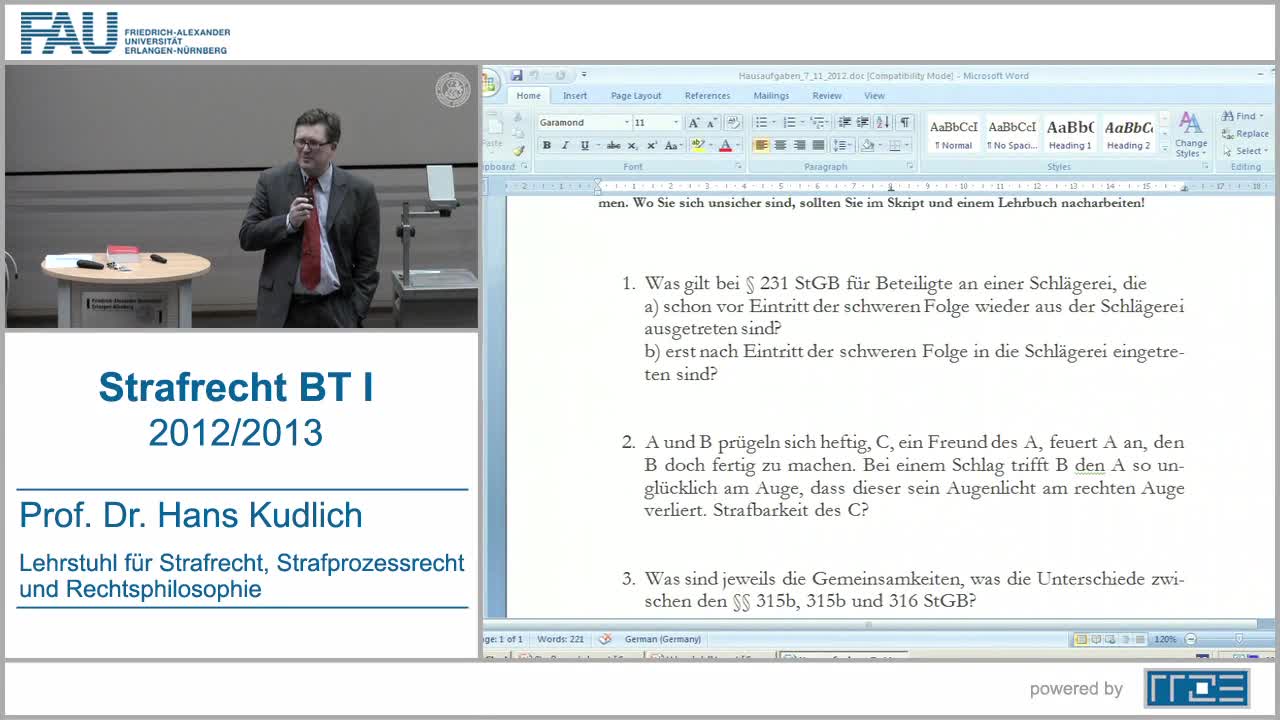Click the Format Painter brush icon
1280x720 pixels.
point(520,151)
